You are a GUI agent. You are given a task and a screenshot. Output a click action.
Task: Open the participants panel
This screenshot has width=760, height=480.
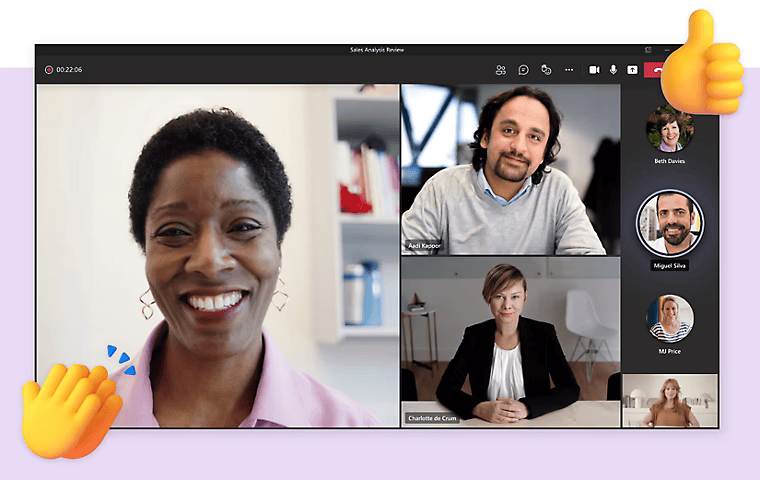tap(500, 70)
